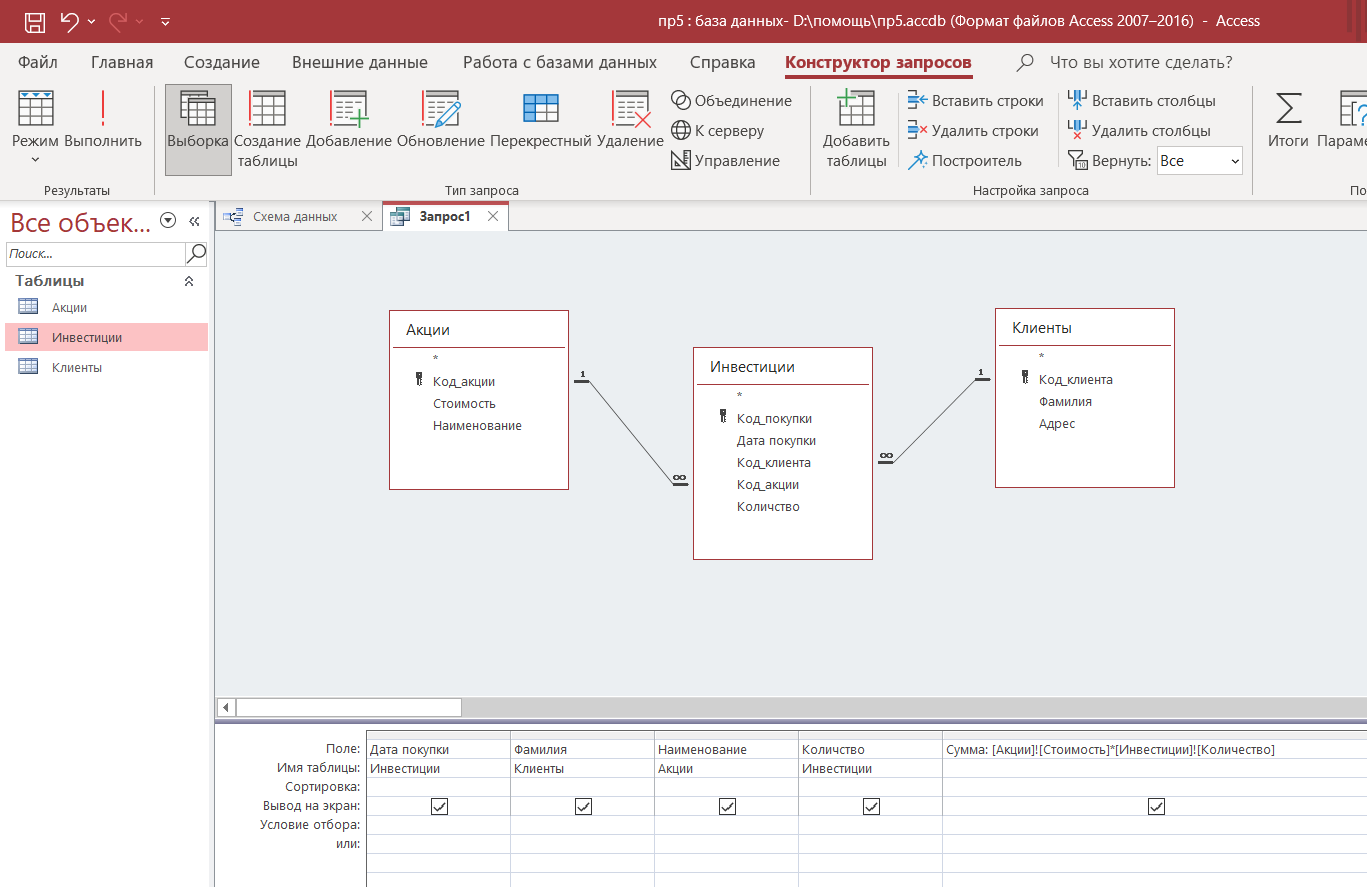
Task: Select Конструктор запросов ribbon tab
Action: click(x=878, y=62)
